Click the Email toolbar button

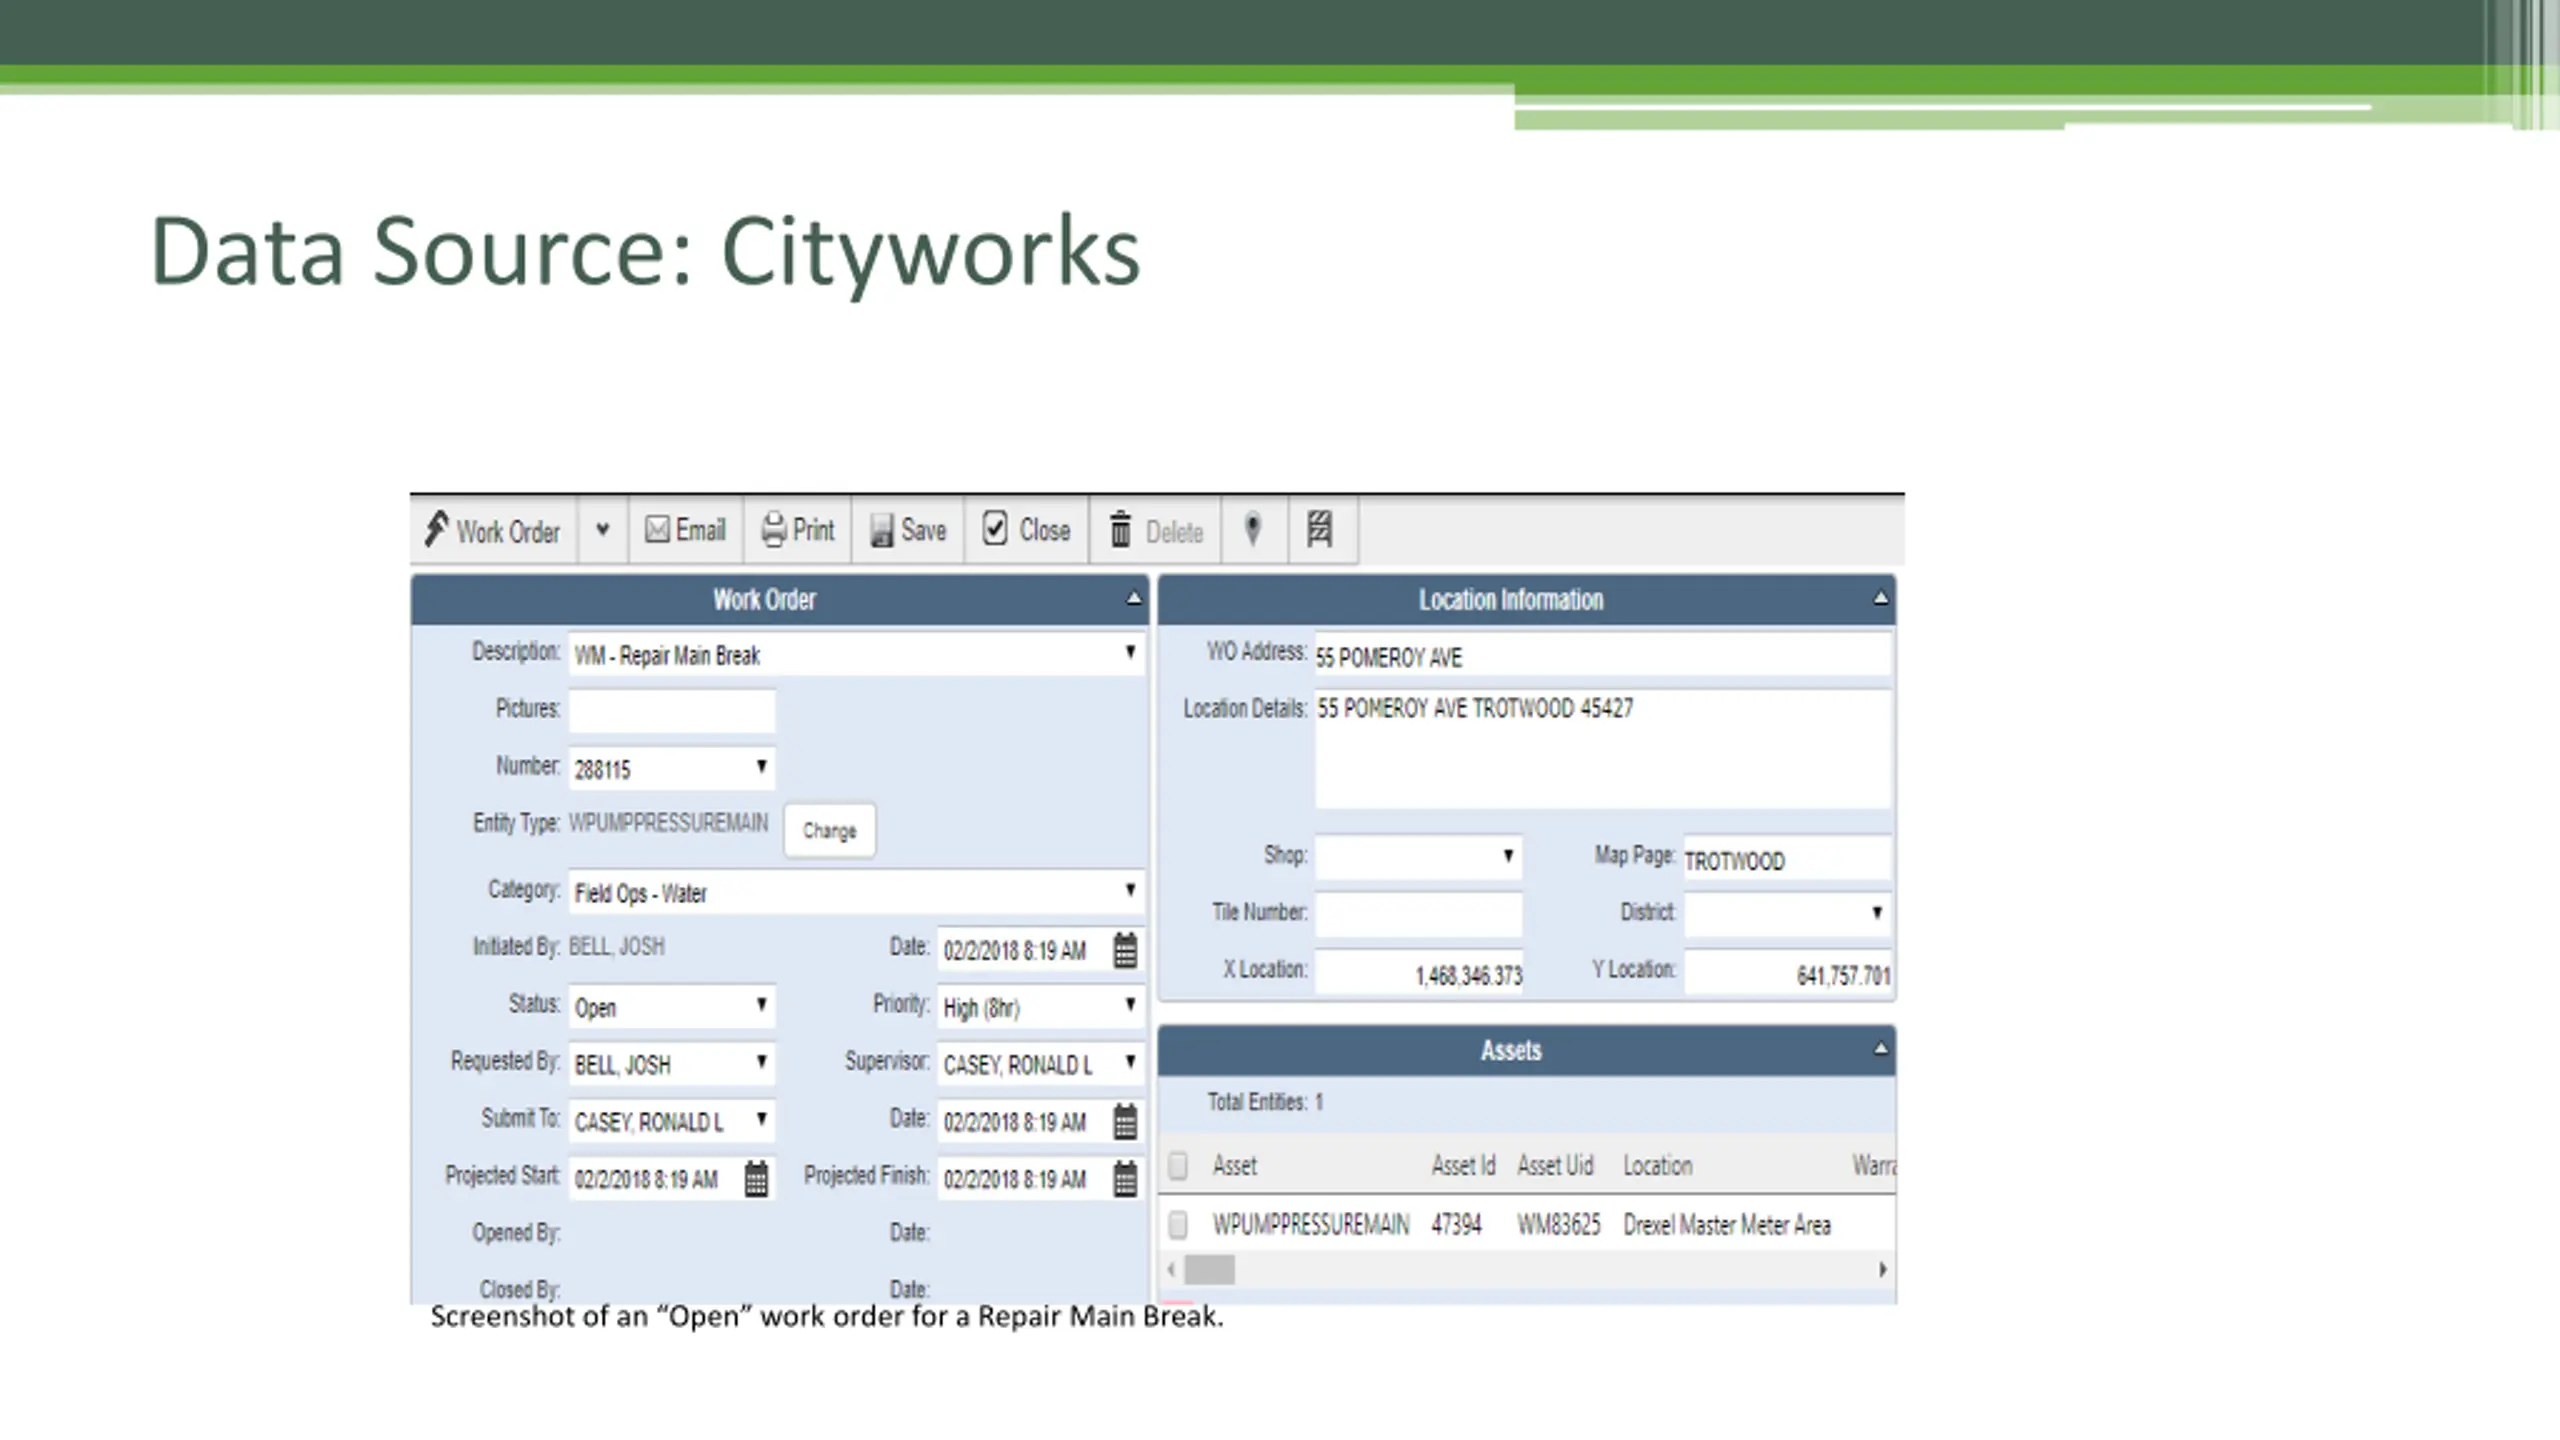(686, 530)
